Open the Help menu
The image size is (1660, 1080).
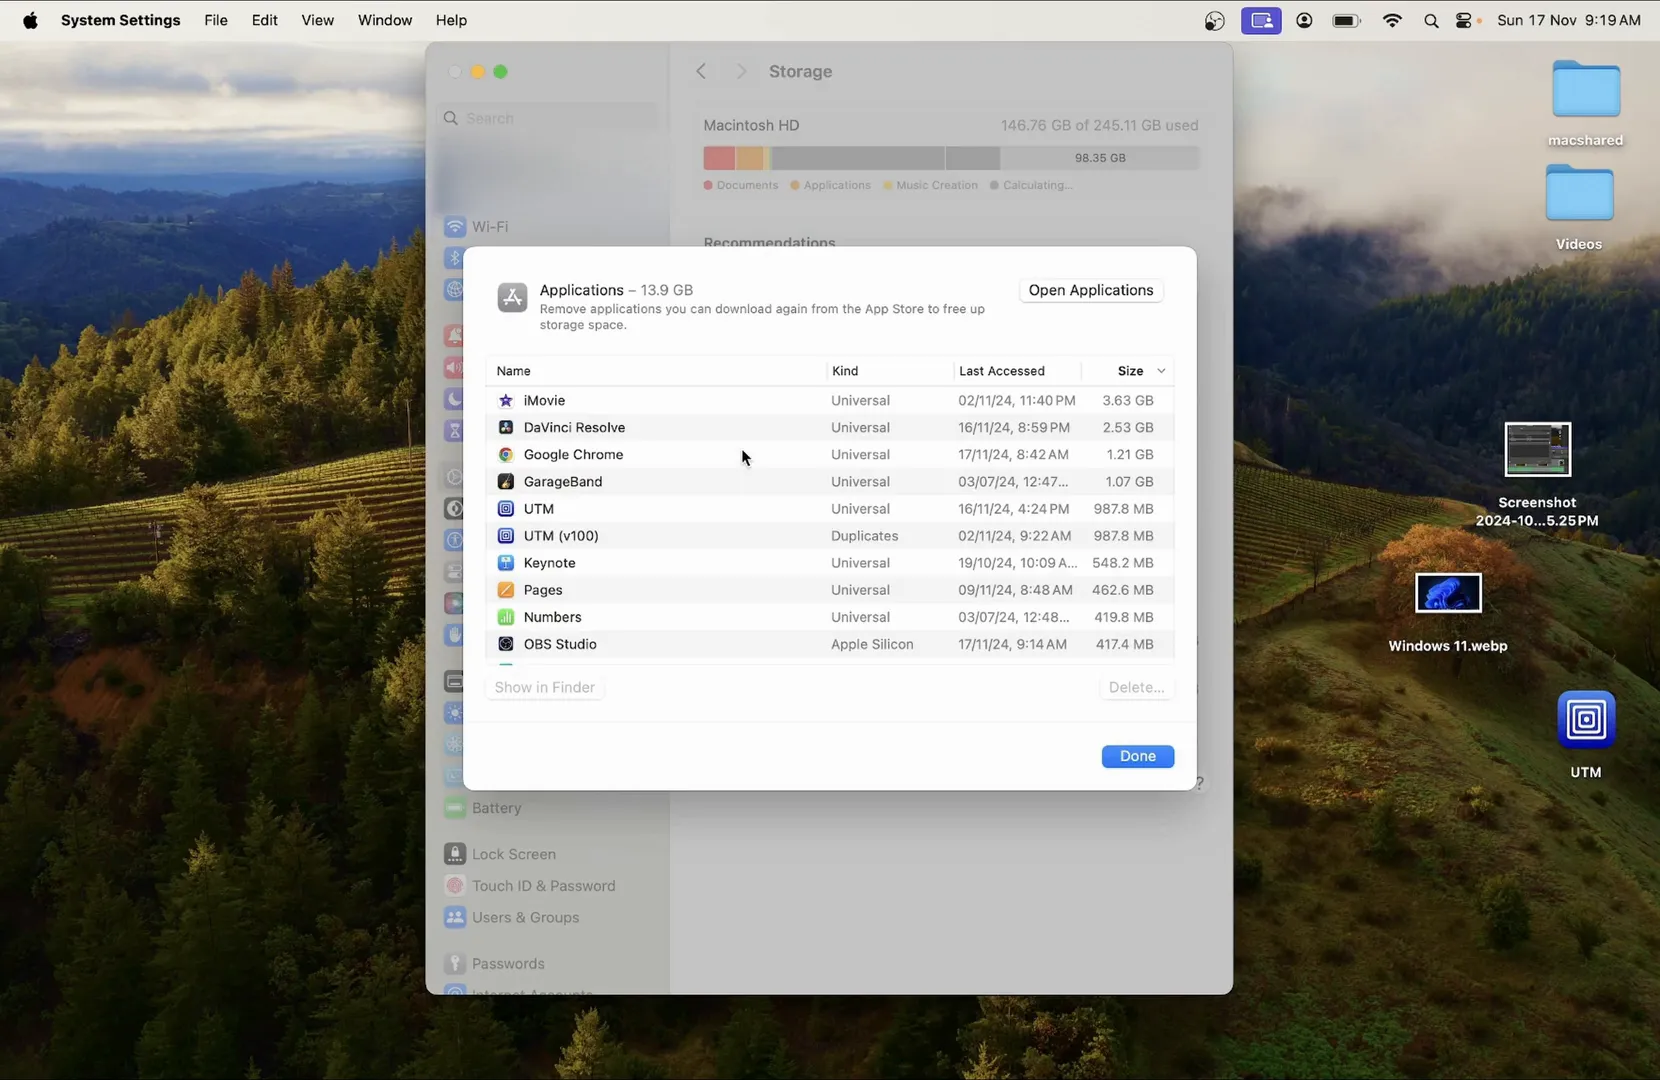(451, 20)
